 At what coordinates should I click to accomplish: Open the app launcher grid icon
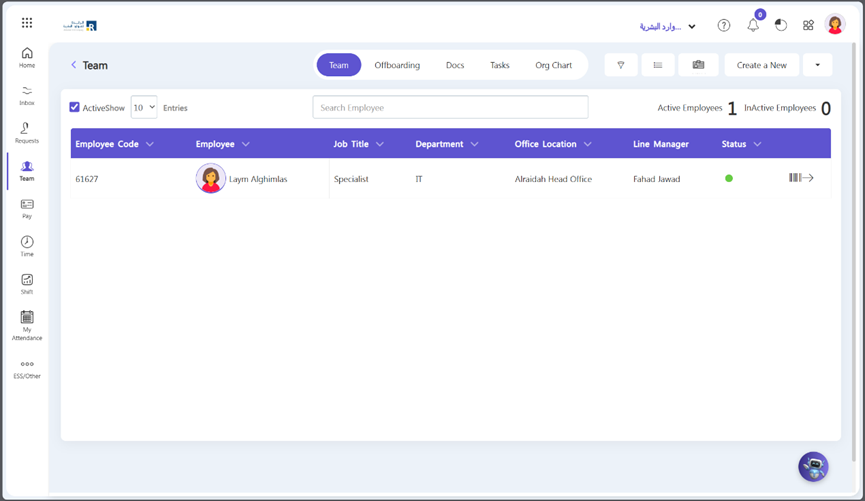coord(27,23)
